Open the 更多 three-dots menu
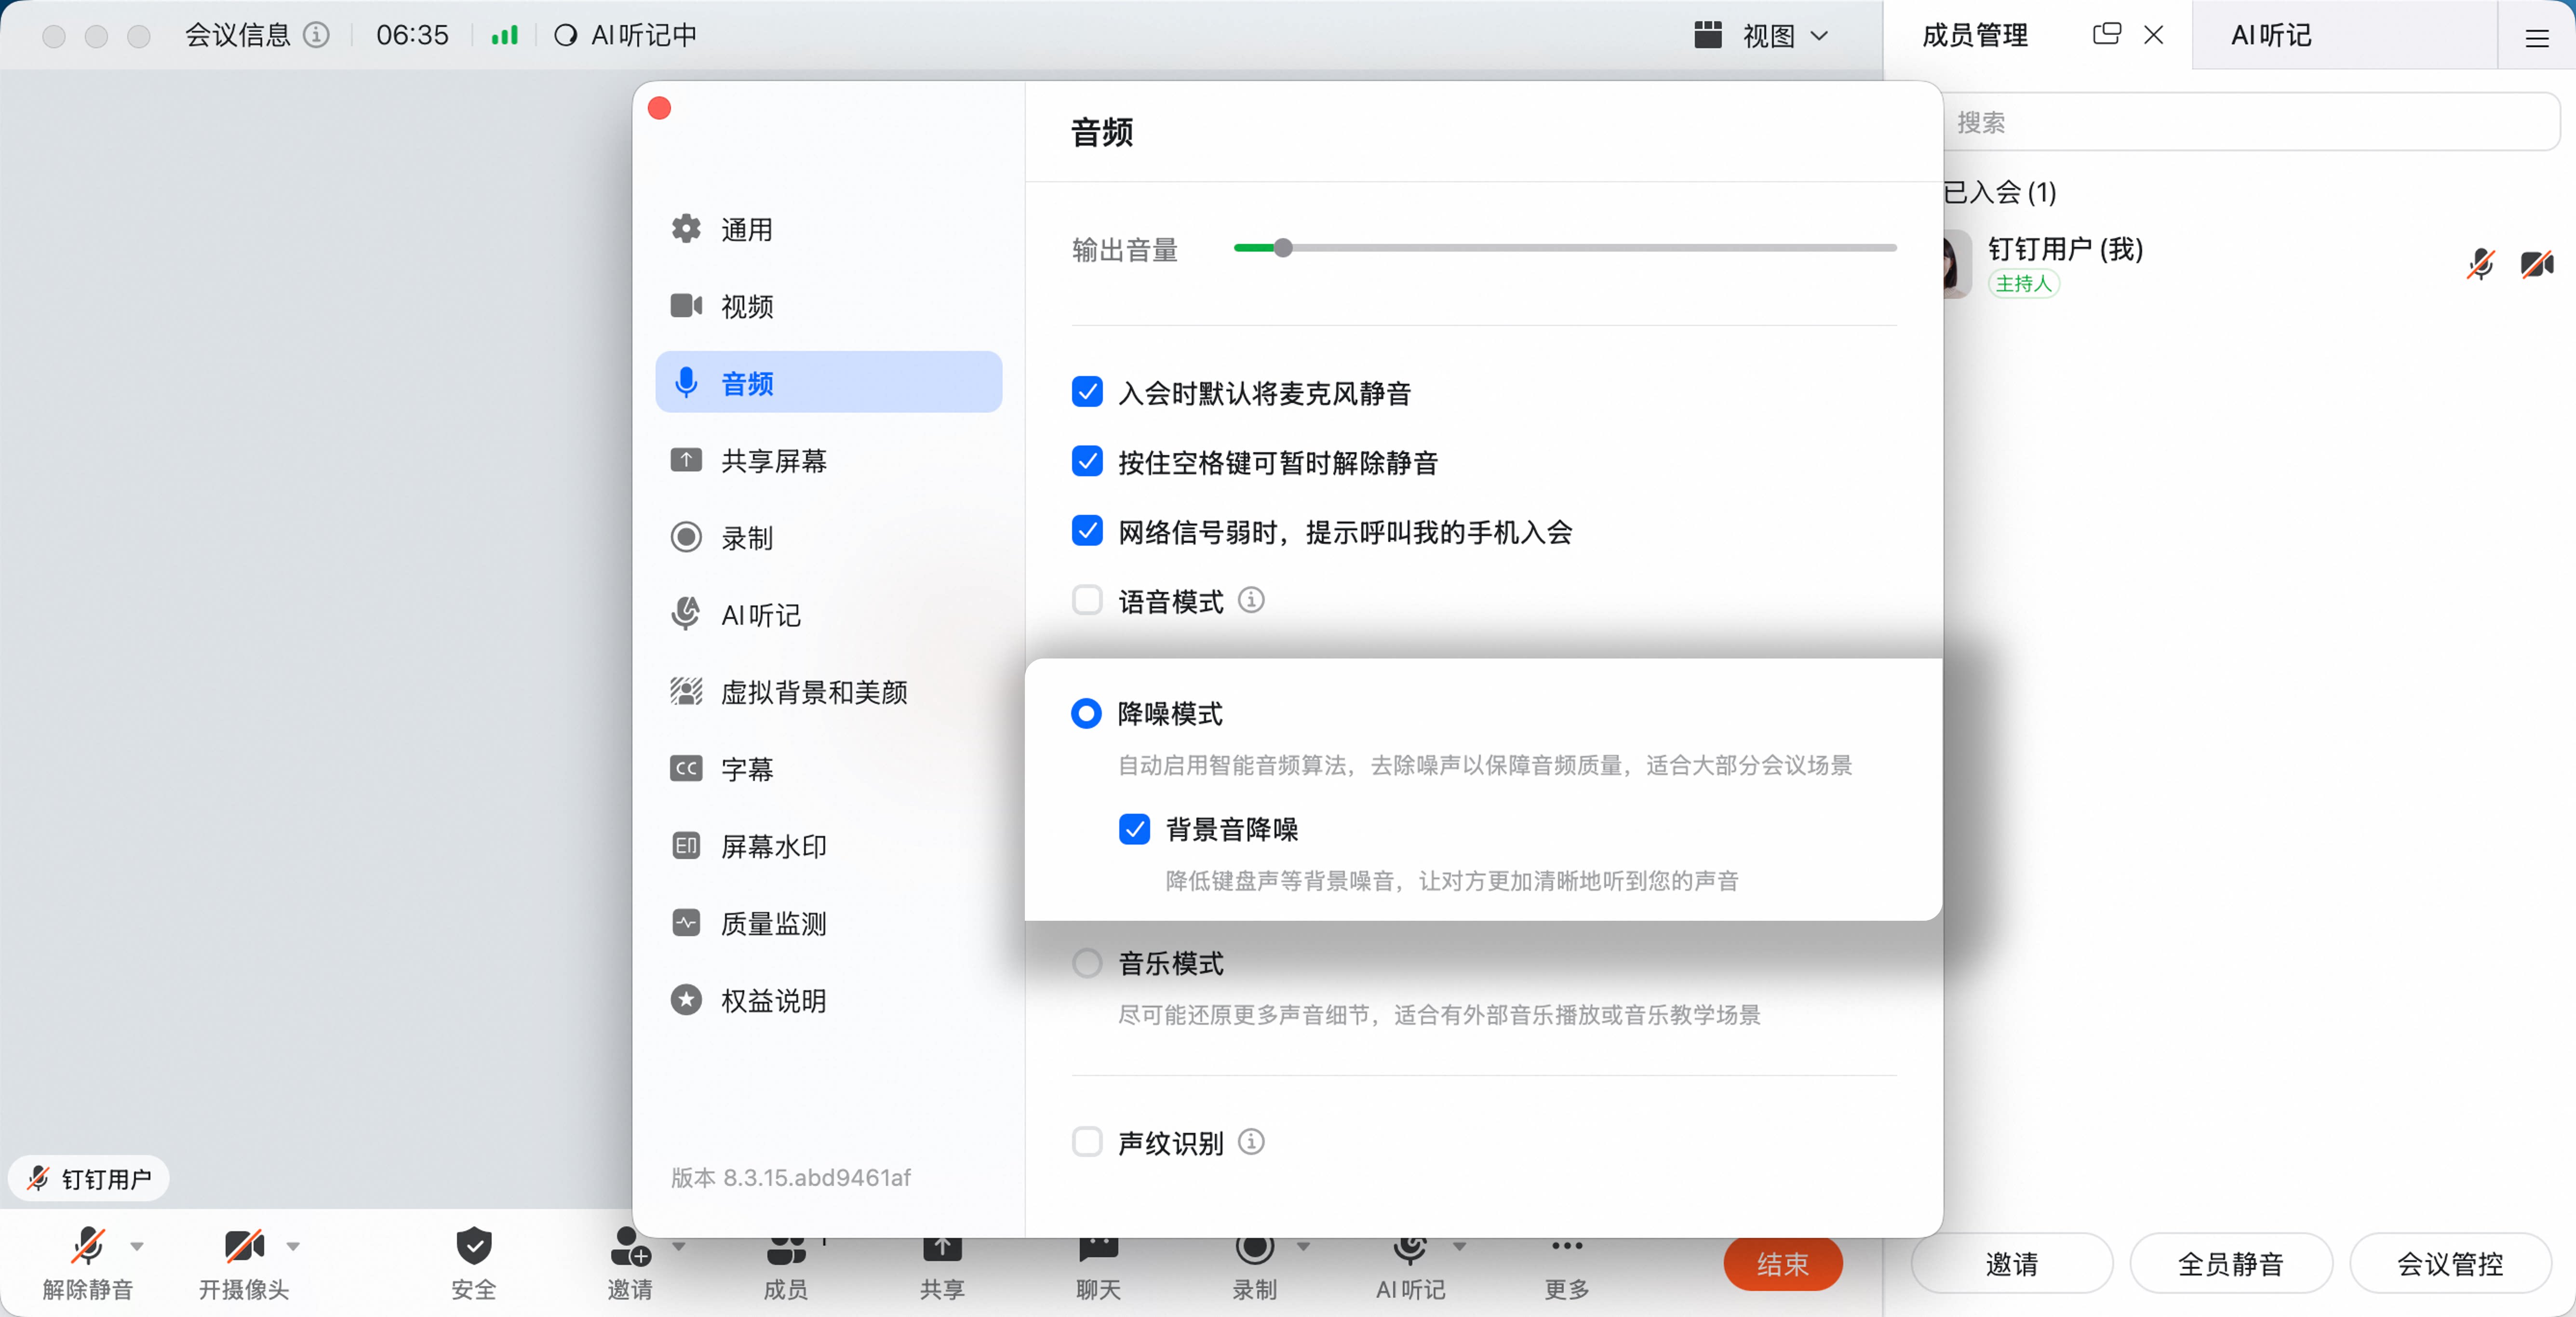This screenshot has width=2576, height=1317. (x=1566, y=1246)
